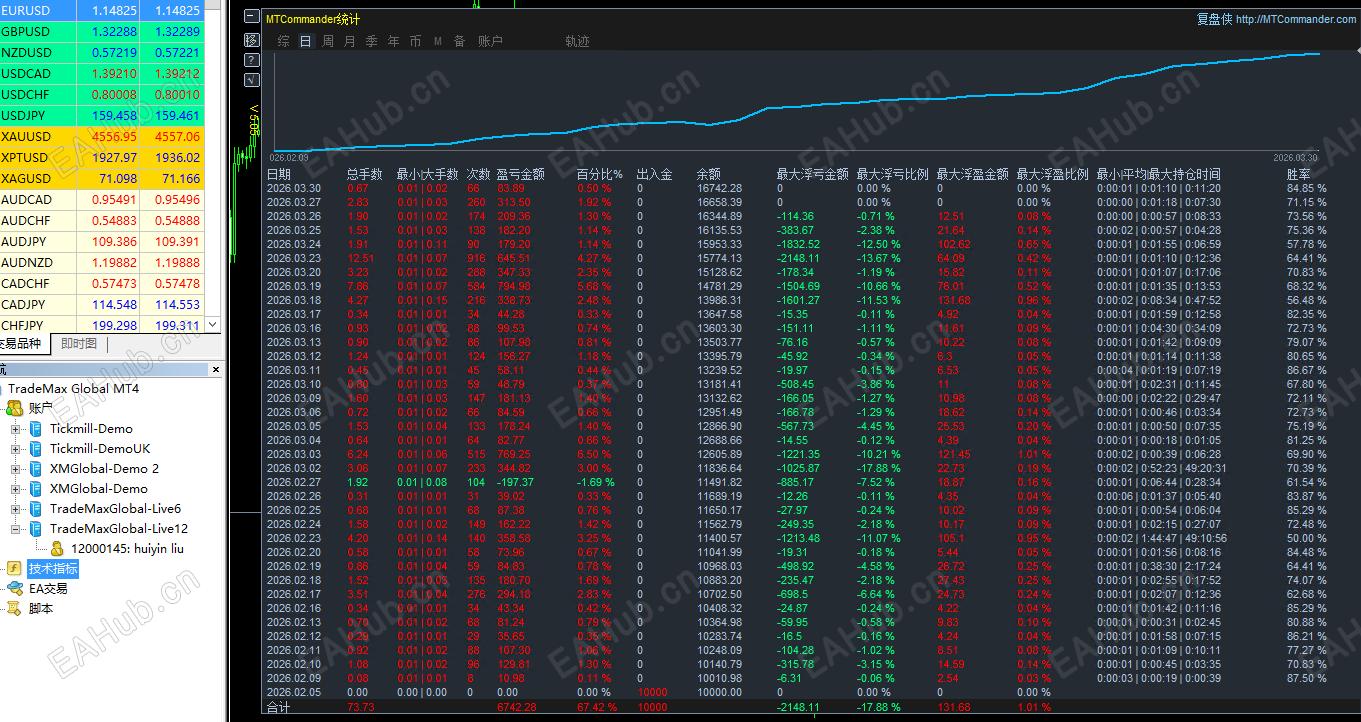Open the http://MTCommander.com link

[x=1297, y=19]
